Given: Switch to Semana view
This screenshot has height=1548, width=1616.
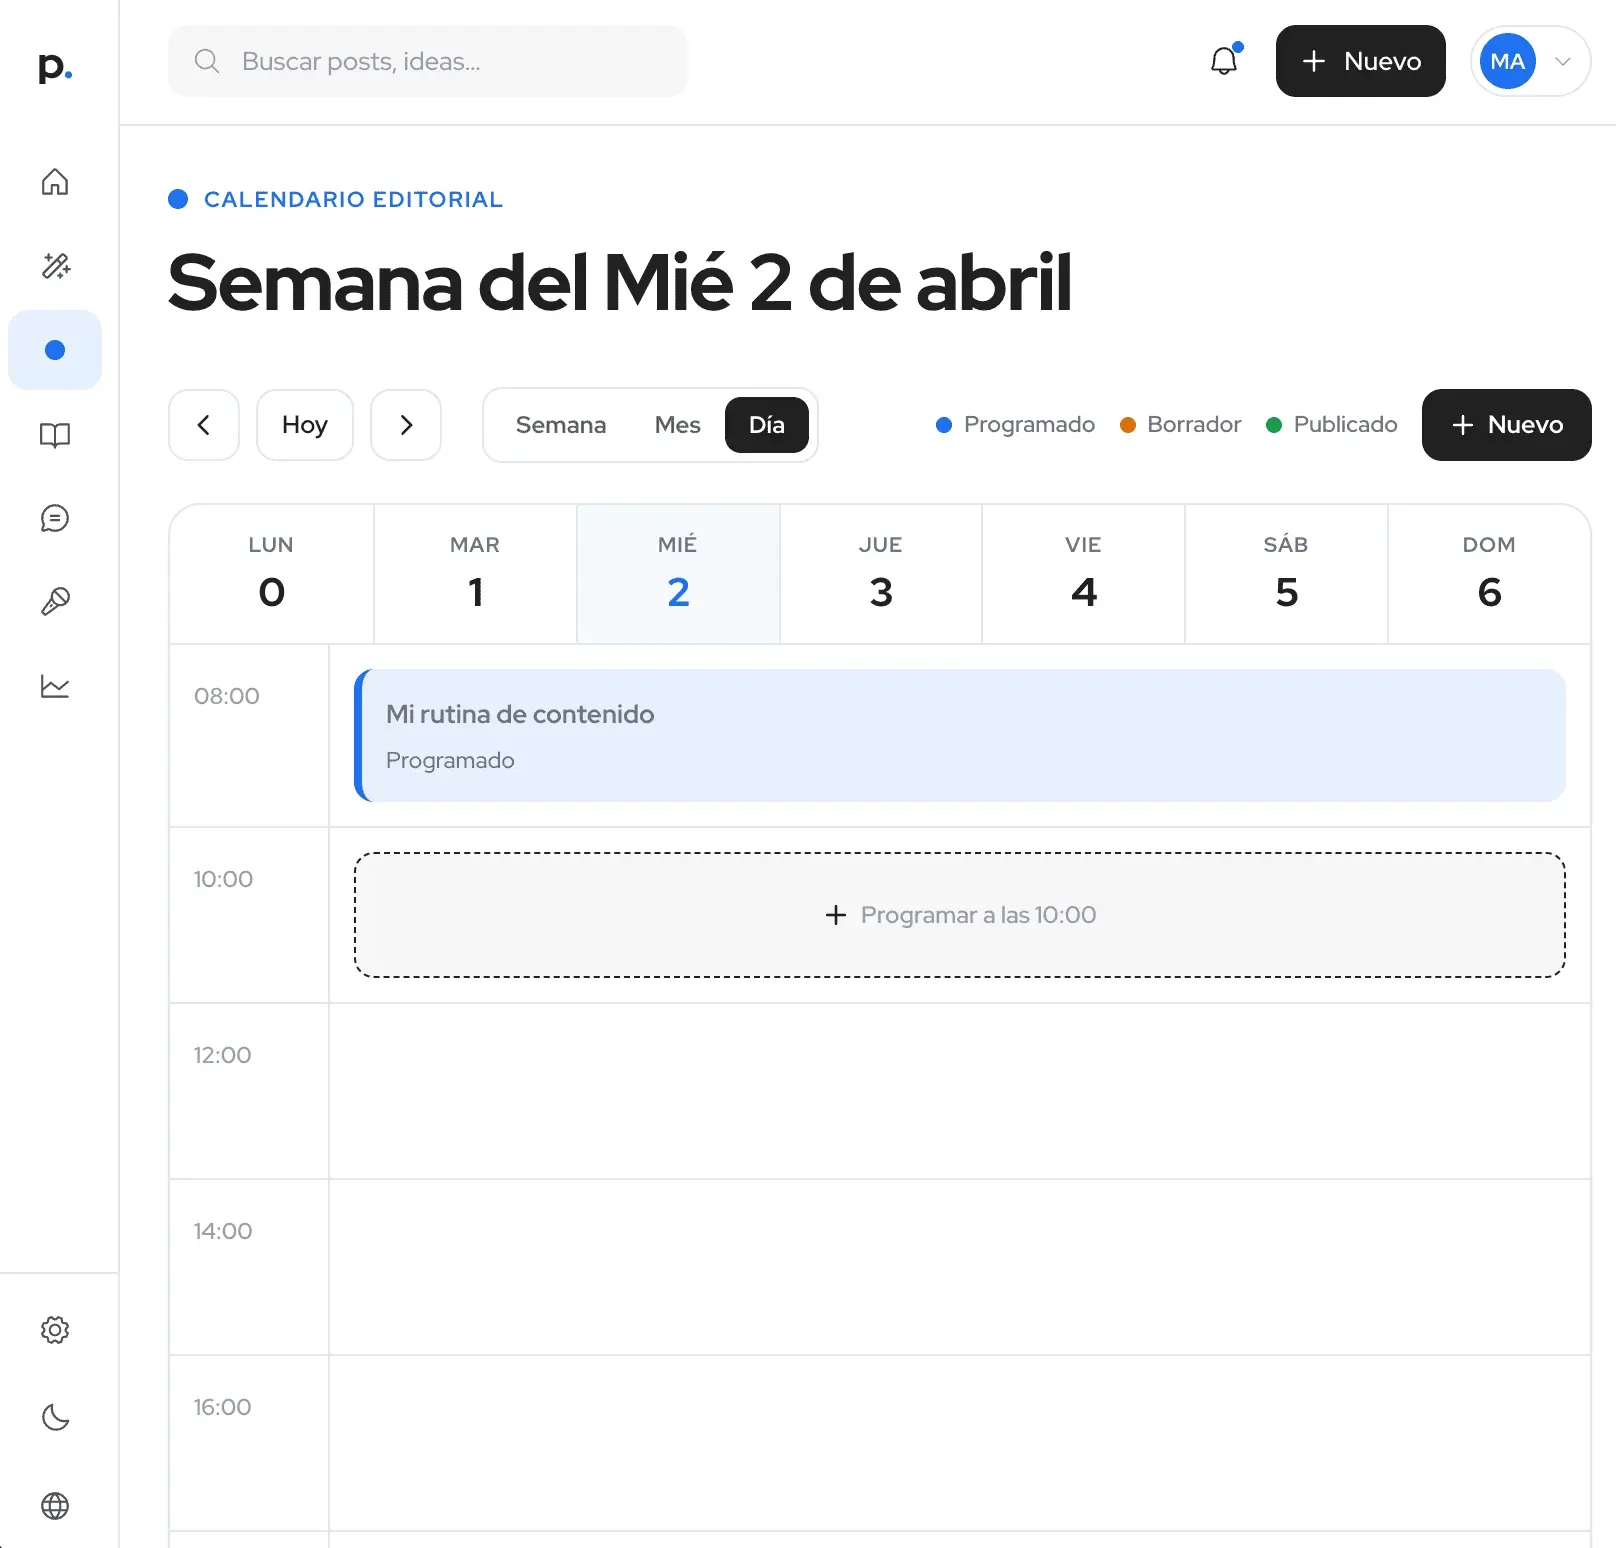Looking at the screenshot, I should 561,425.
